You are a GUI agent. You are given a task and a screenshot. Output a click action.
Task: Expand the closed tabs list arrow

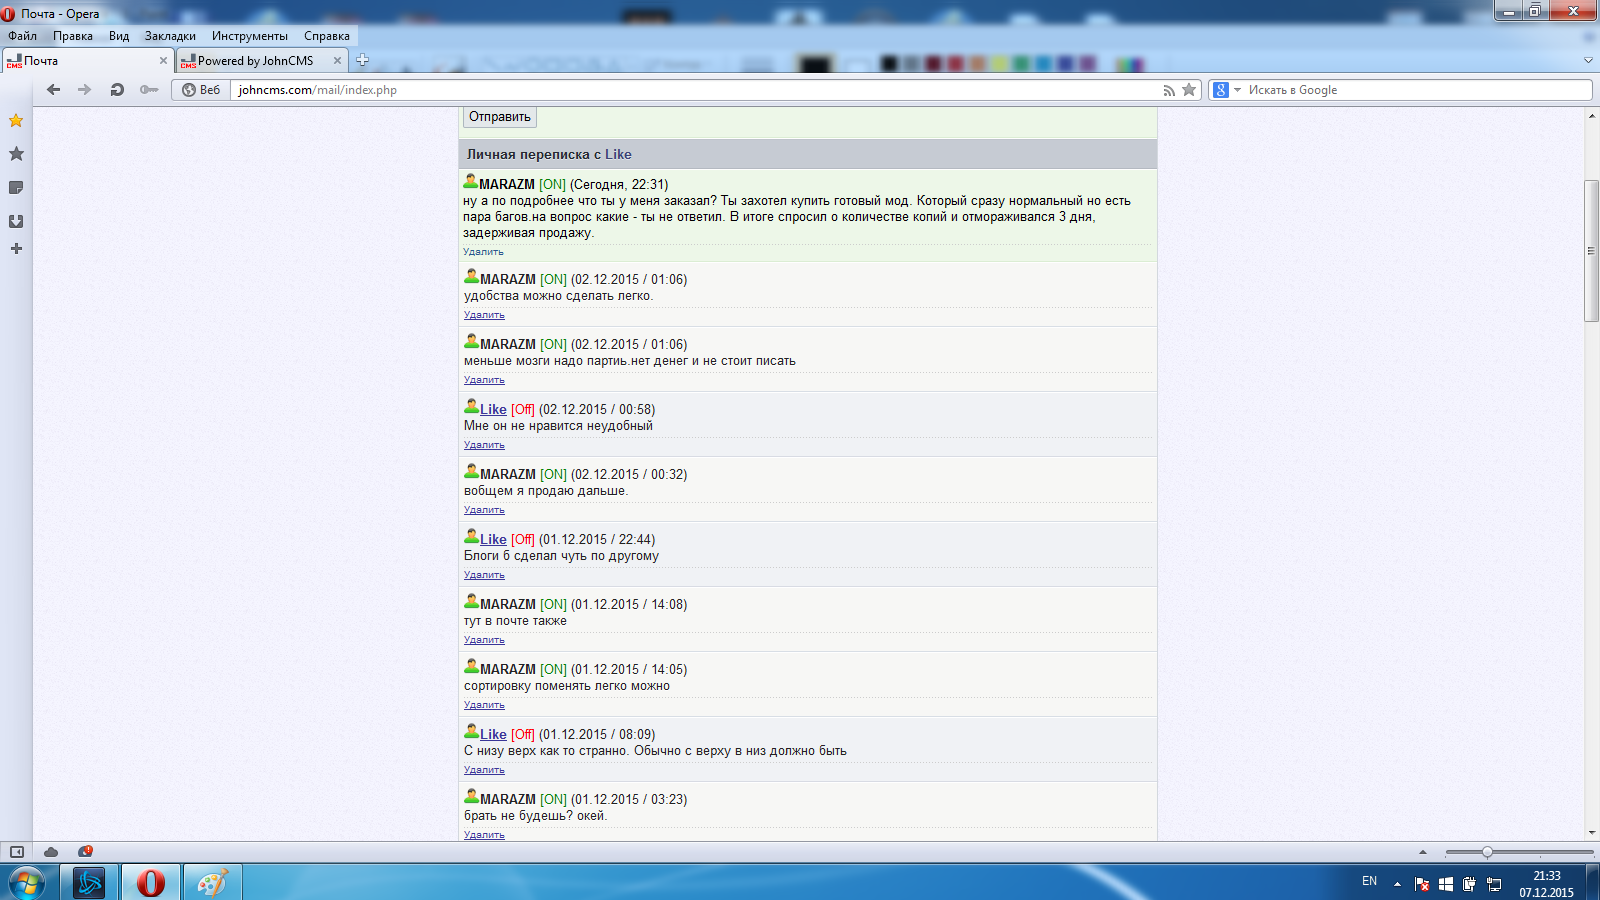point(1588,60)
